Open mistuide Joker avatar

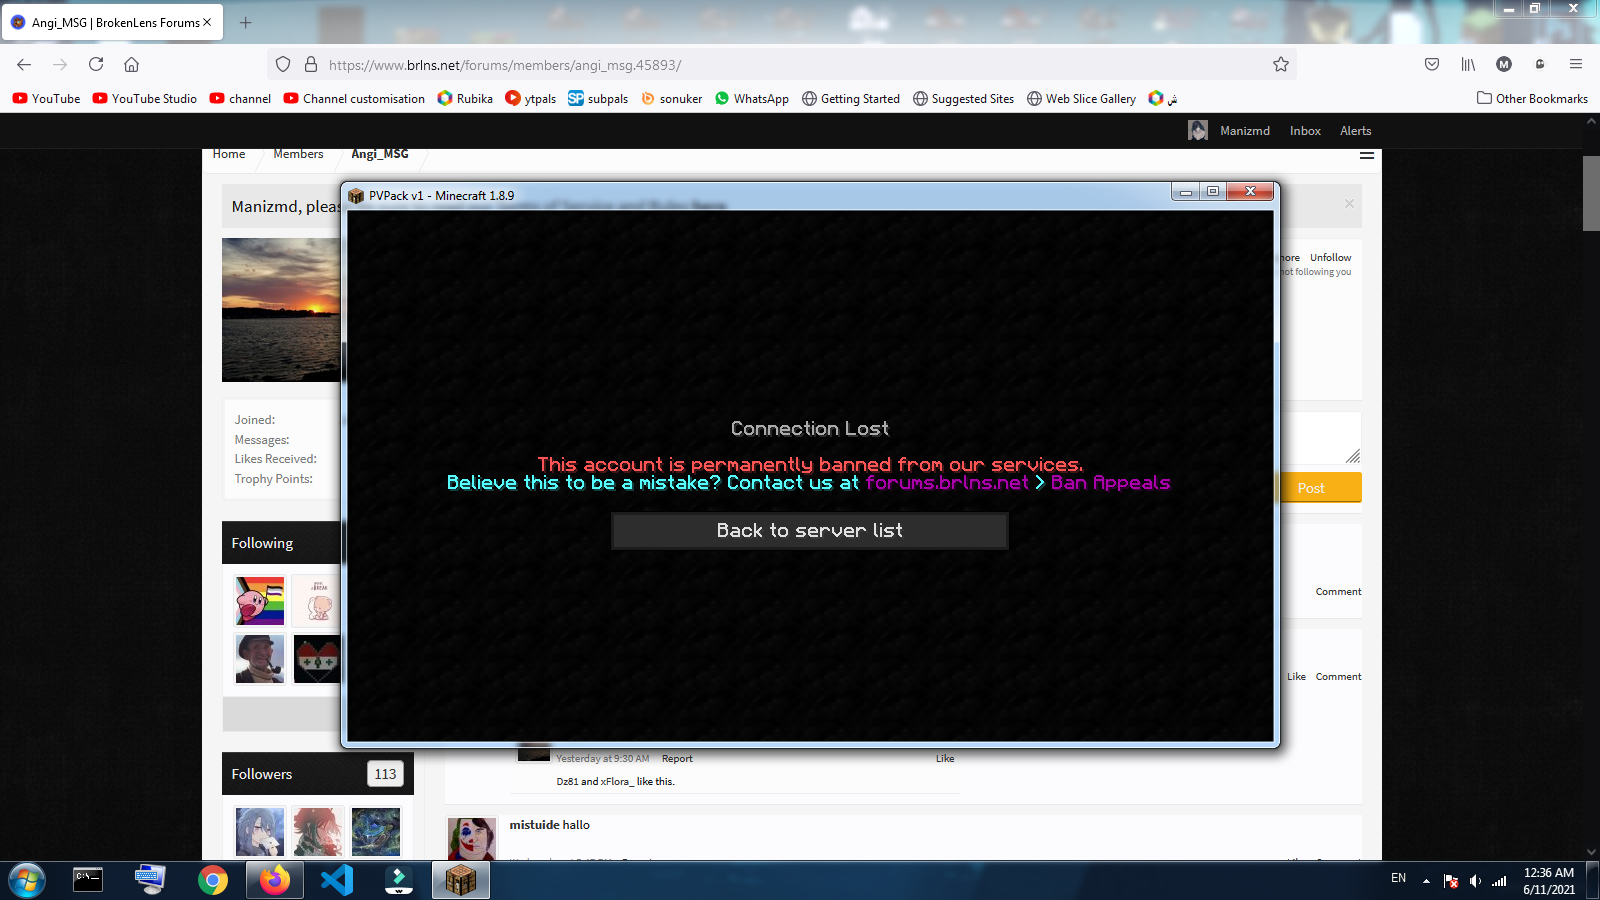(472, 839)
